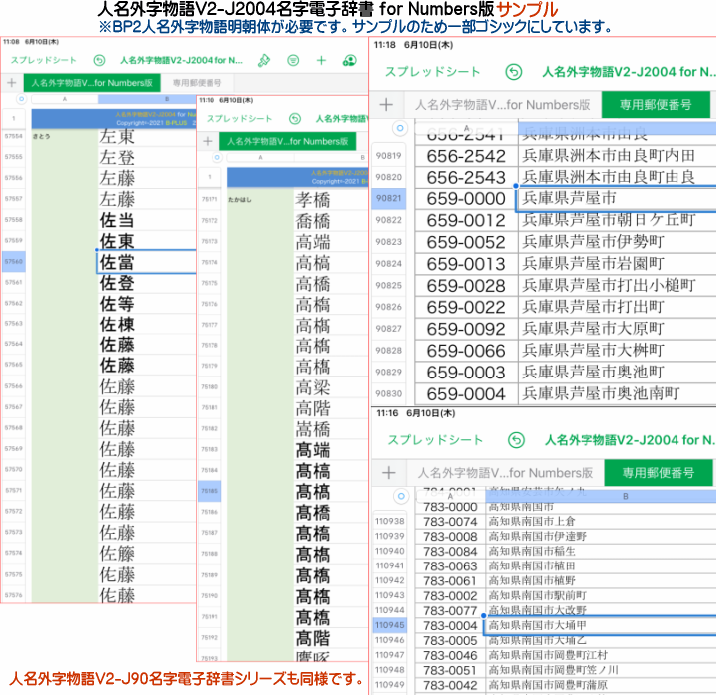Switch to 専用郵便番号 tab in 11:08 window
The height and width of the screenshot is (695, 716).
click(197, 83)
